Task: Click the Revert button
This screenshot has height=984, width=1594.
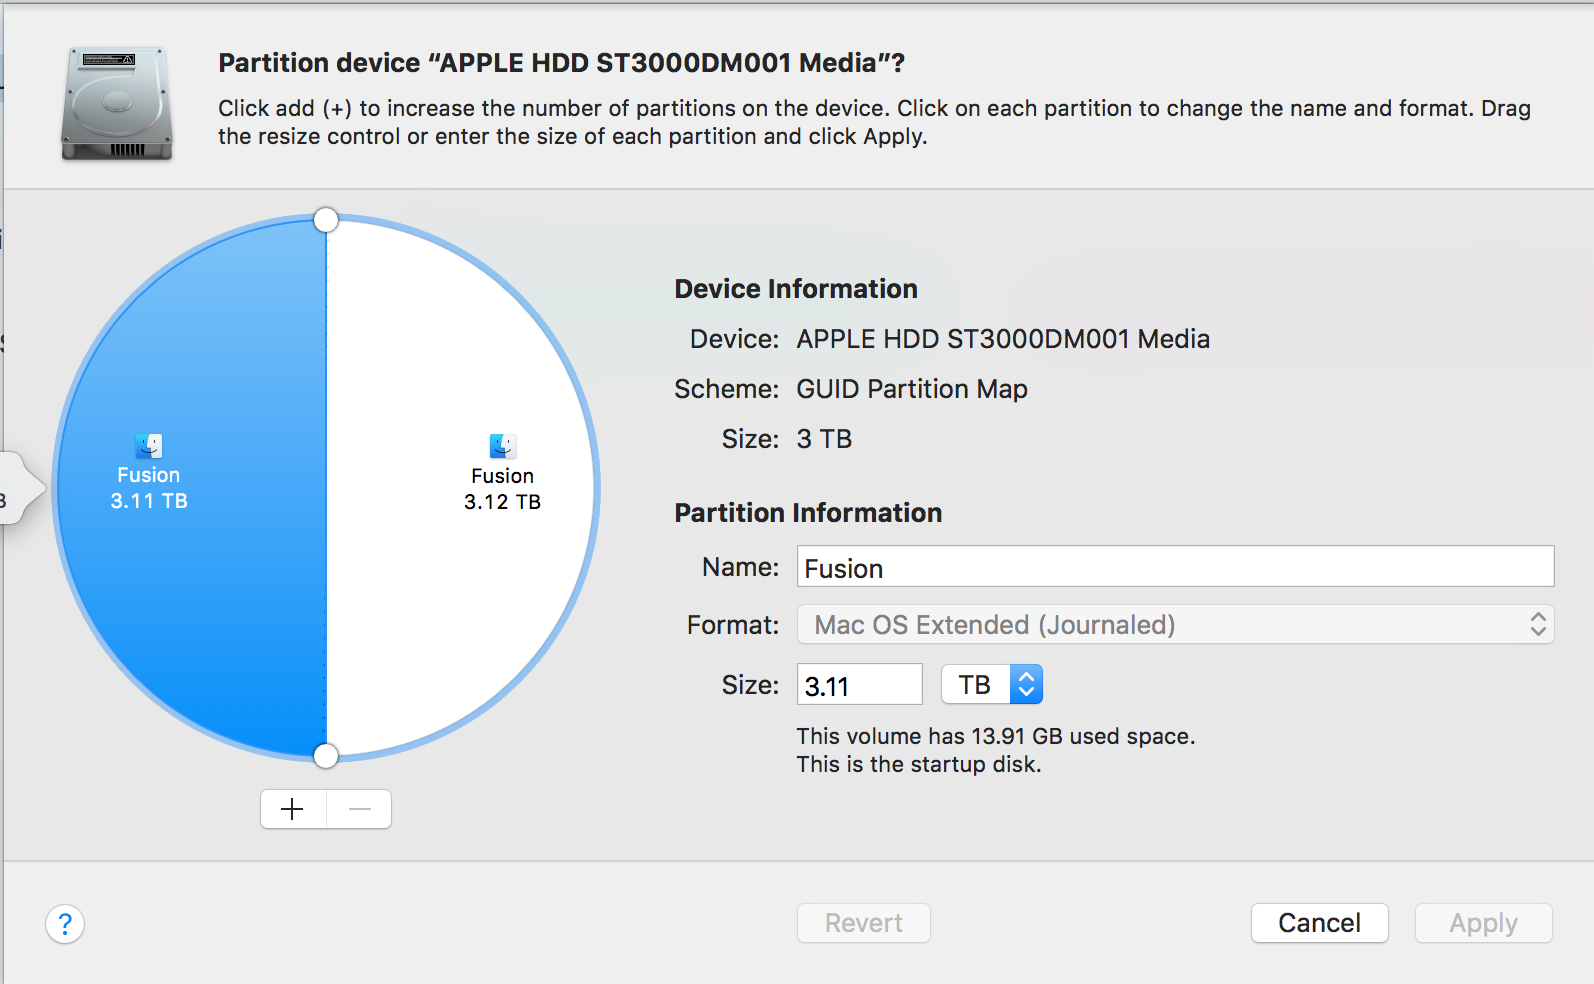Action: 864,923
